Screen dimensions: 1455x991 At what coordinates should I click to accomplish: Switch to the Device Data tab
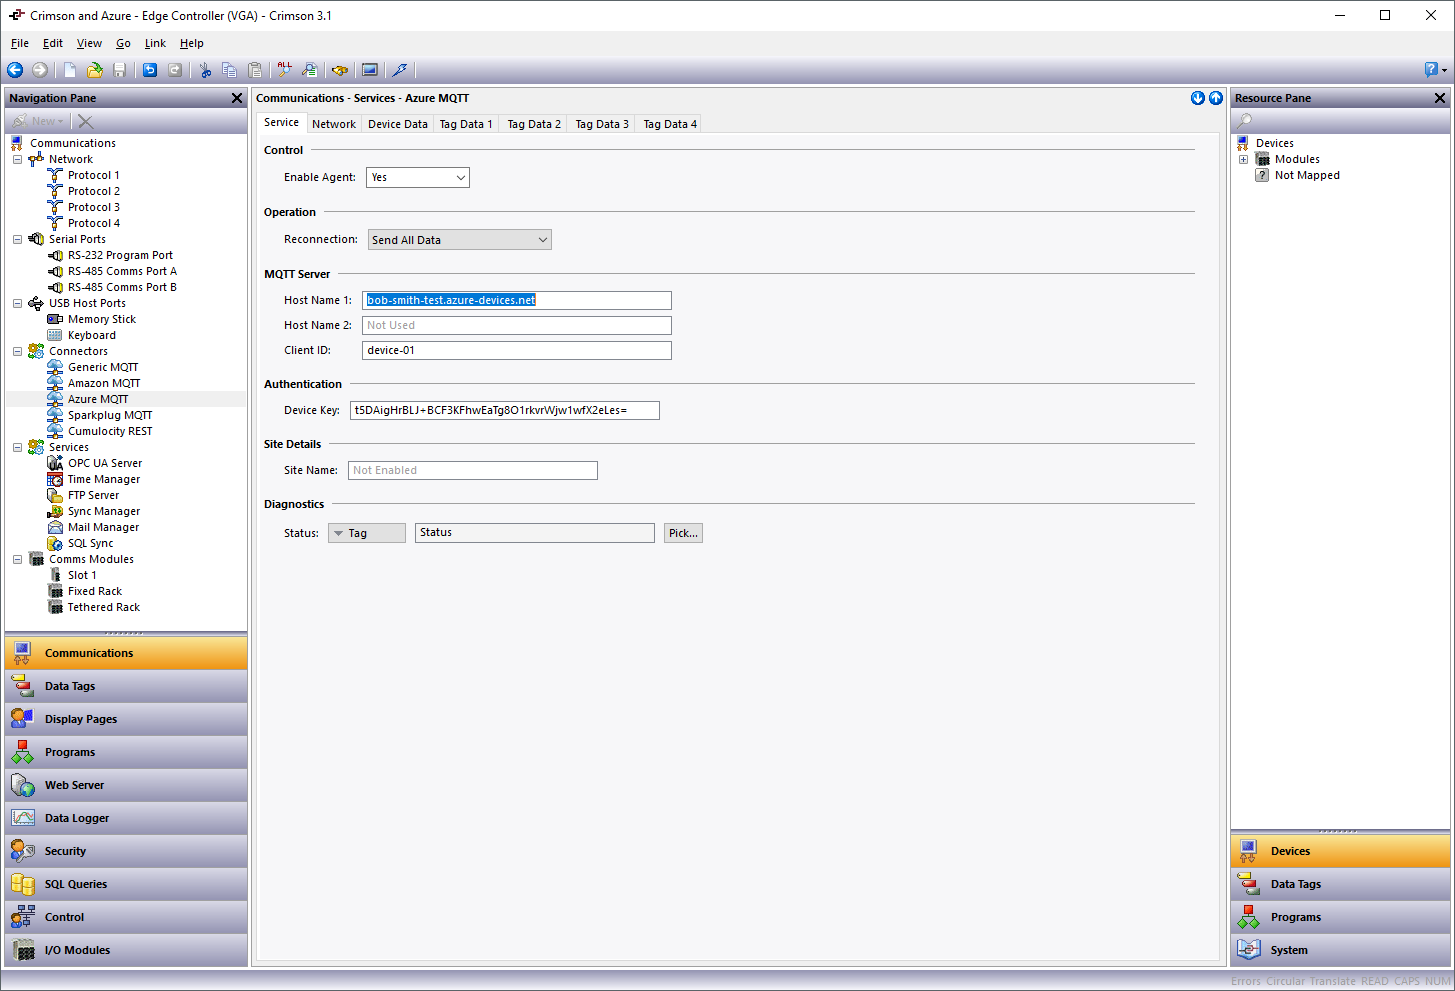[x=398, y=124]
